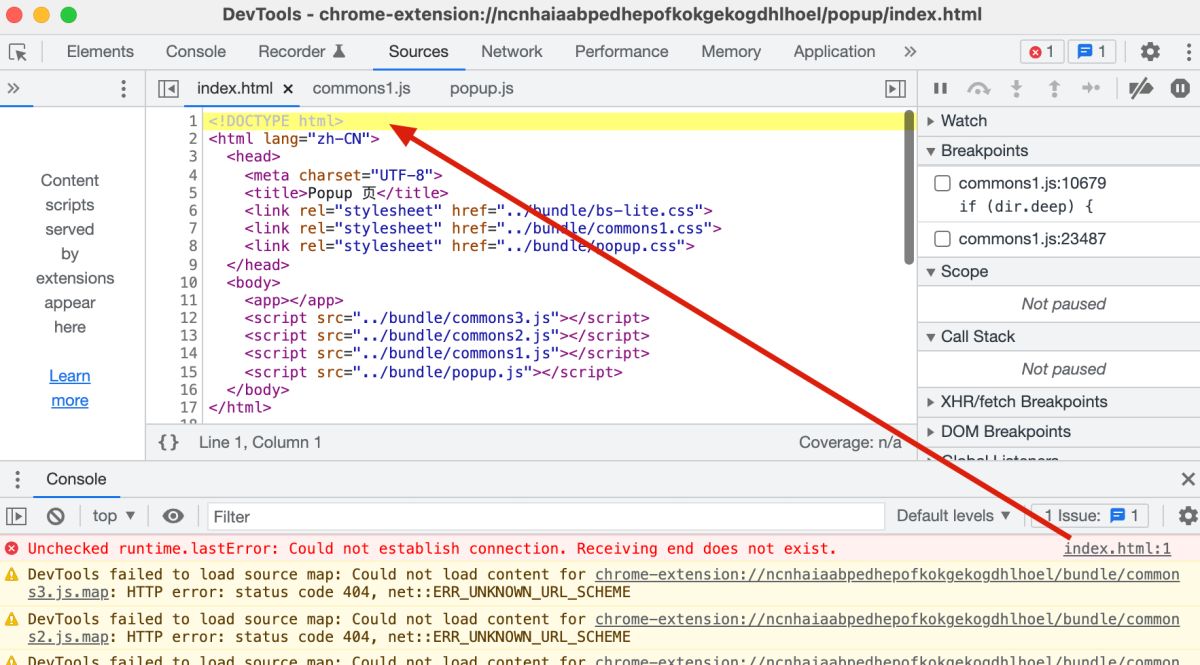
Task: Show more DevTools tabs chevron
Action: tap(909, 52)
